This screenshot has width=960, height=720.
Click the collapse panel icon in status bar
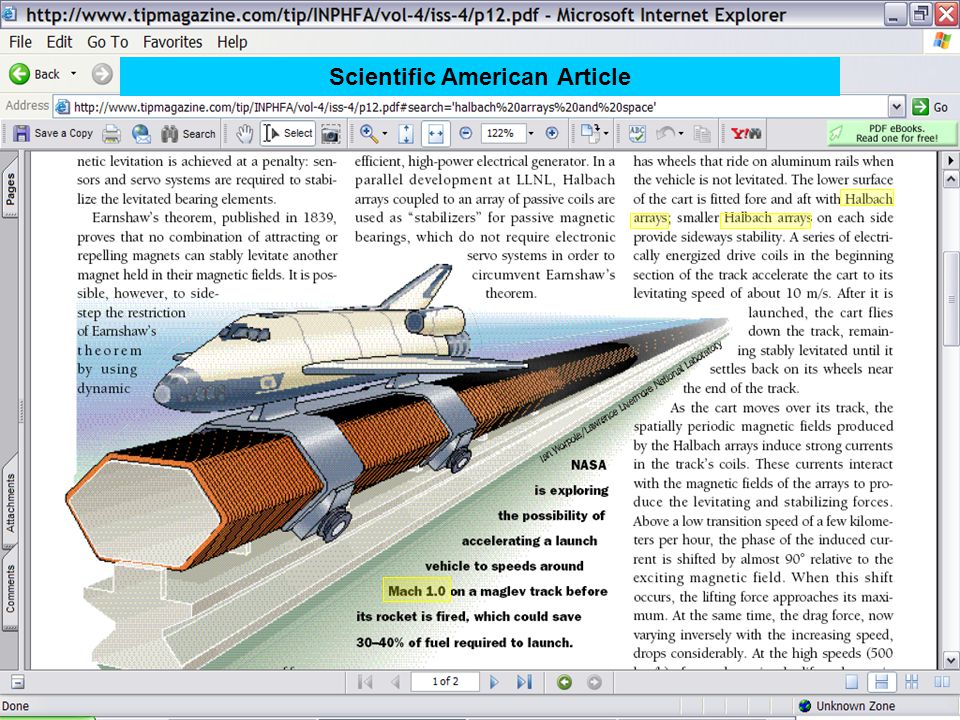18,681
